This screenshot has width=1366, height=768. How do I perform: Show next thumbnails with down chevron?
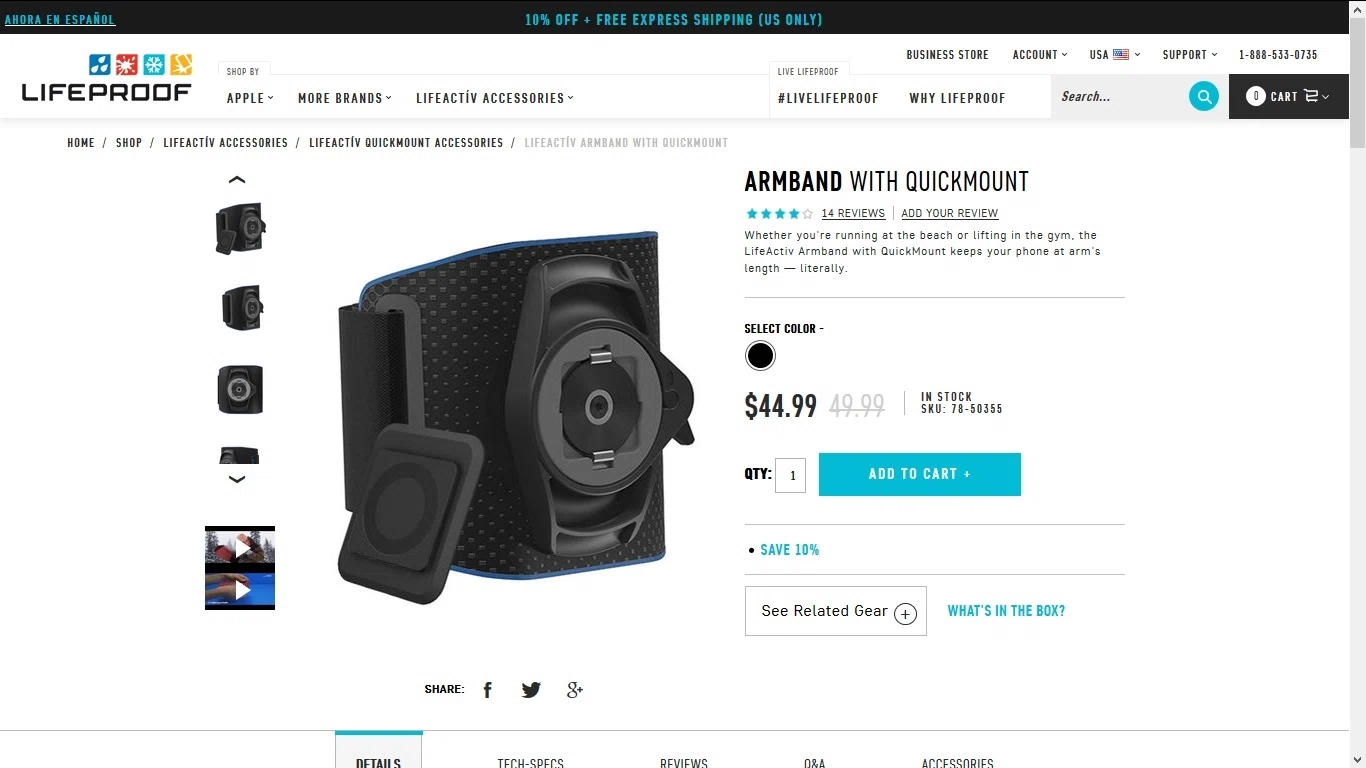click(x=237, y=479)
